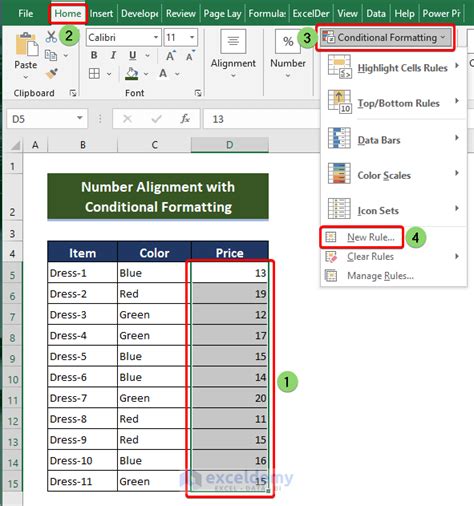
Task: Switch to the Review tab
Action: tap(181, 14)
